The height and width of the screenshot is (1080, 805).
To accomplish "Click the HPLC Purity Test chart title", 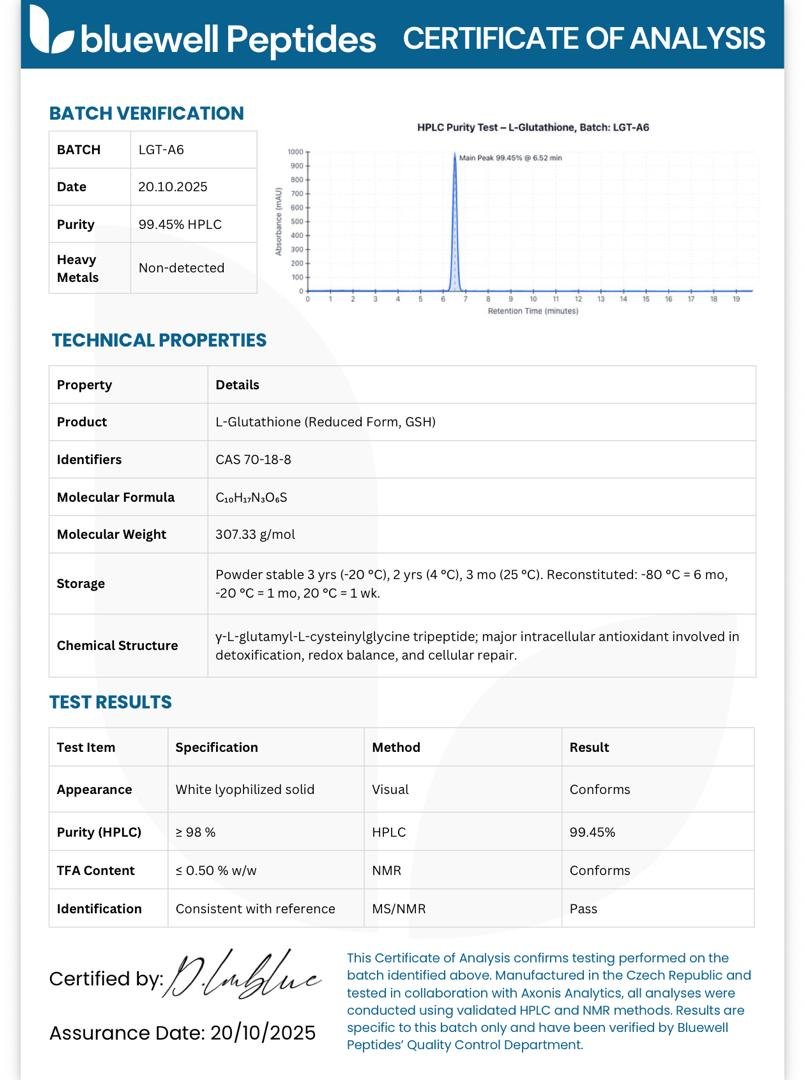I will click(533, 127).
